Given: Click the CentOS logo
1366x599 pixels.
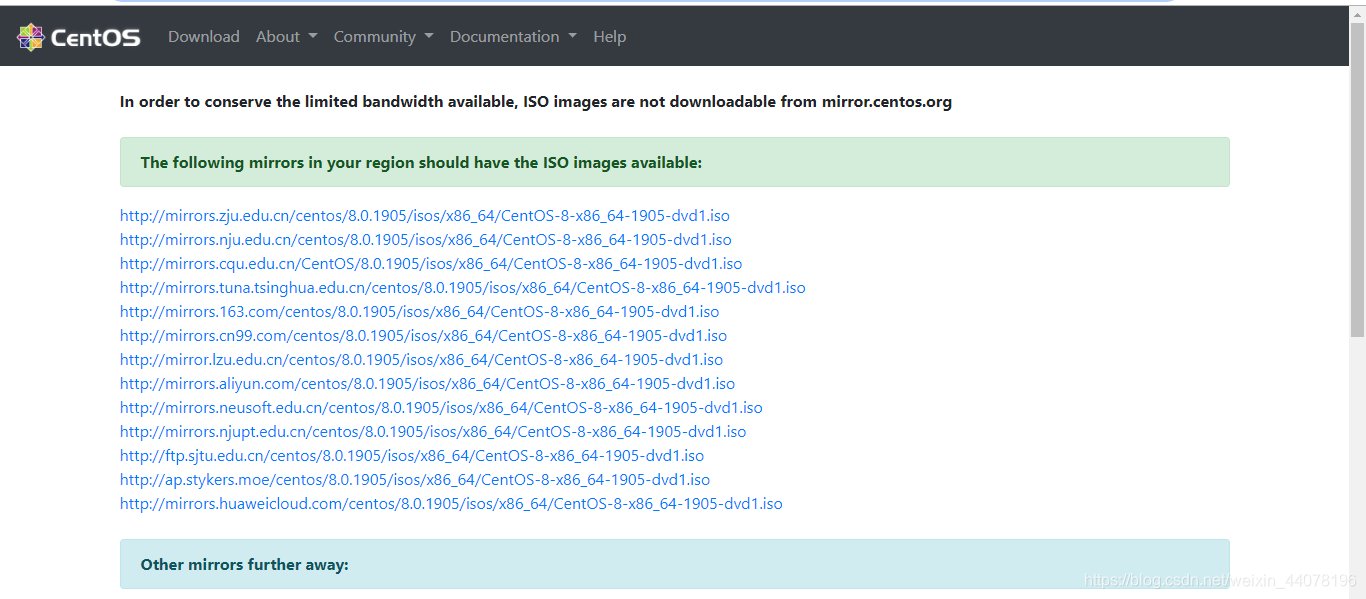Looking at the screenshot, I should point(79,37).
